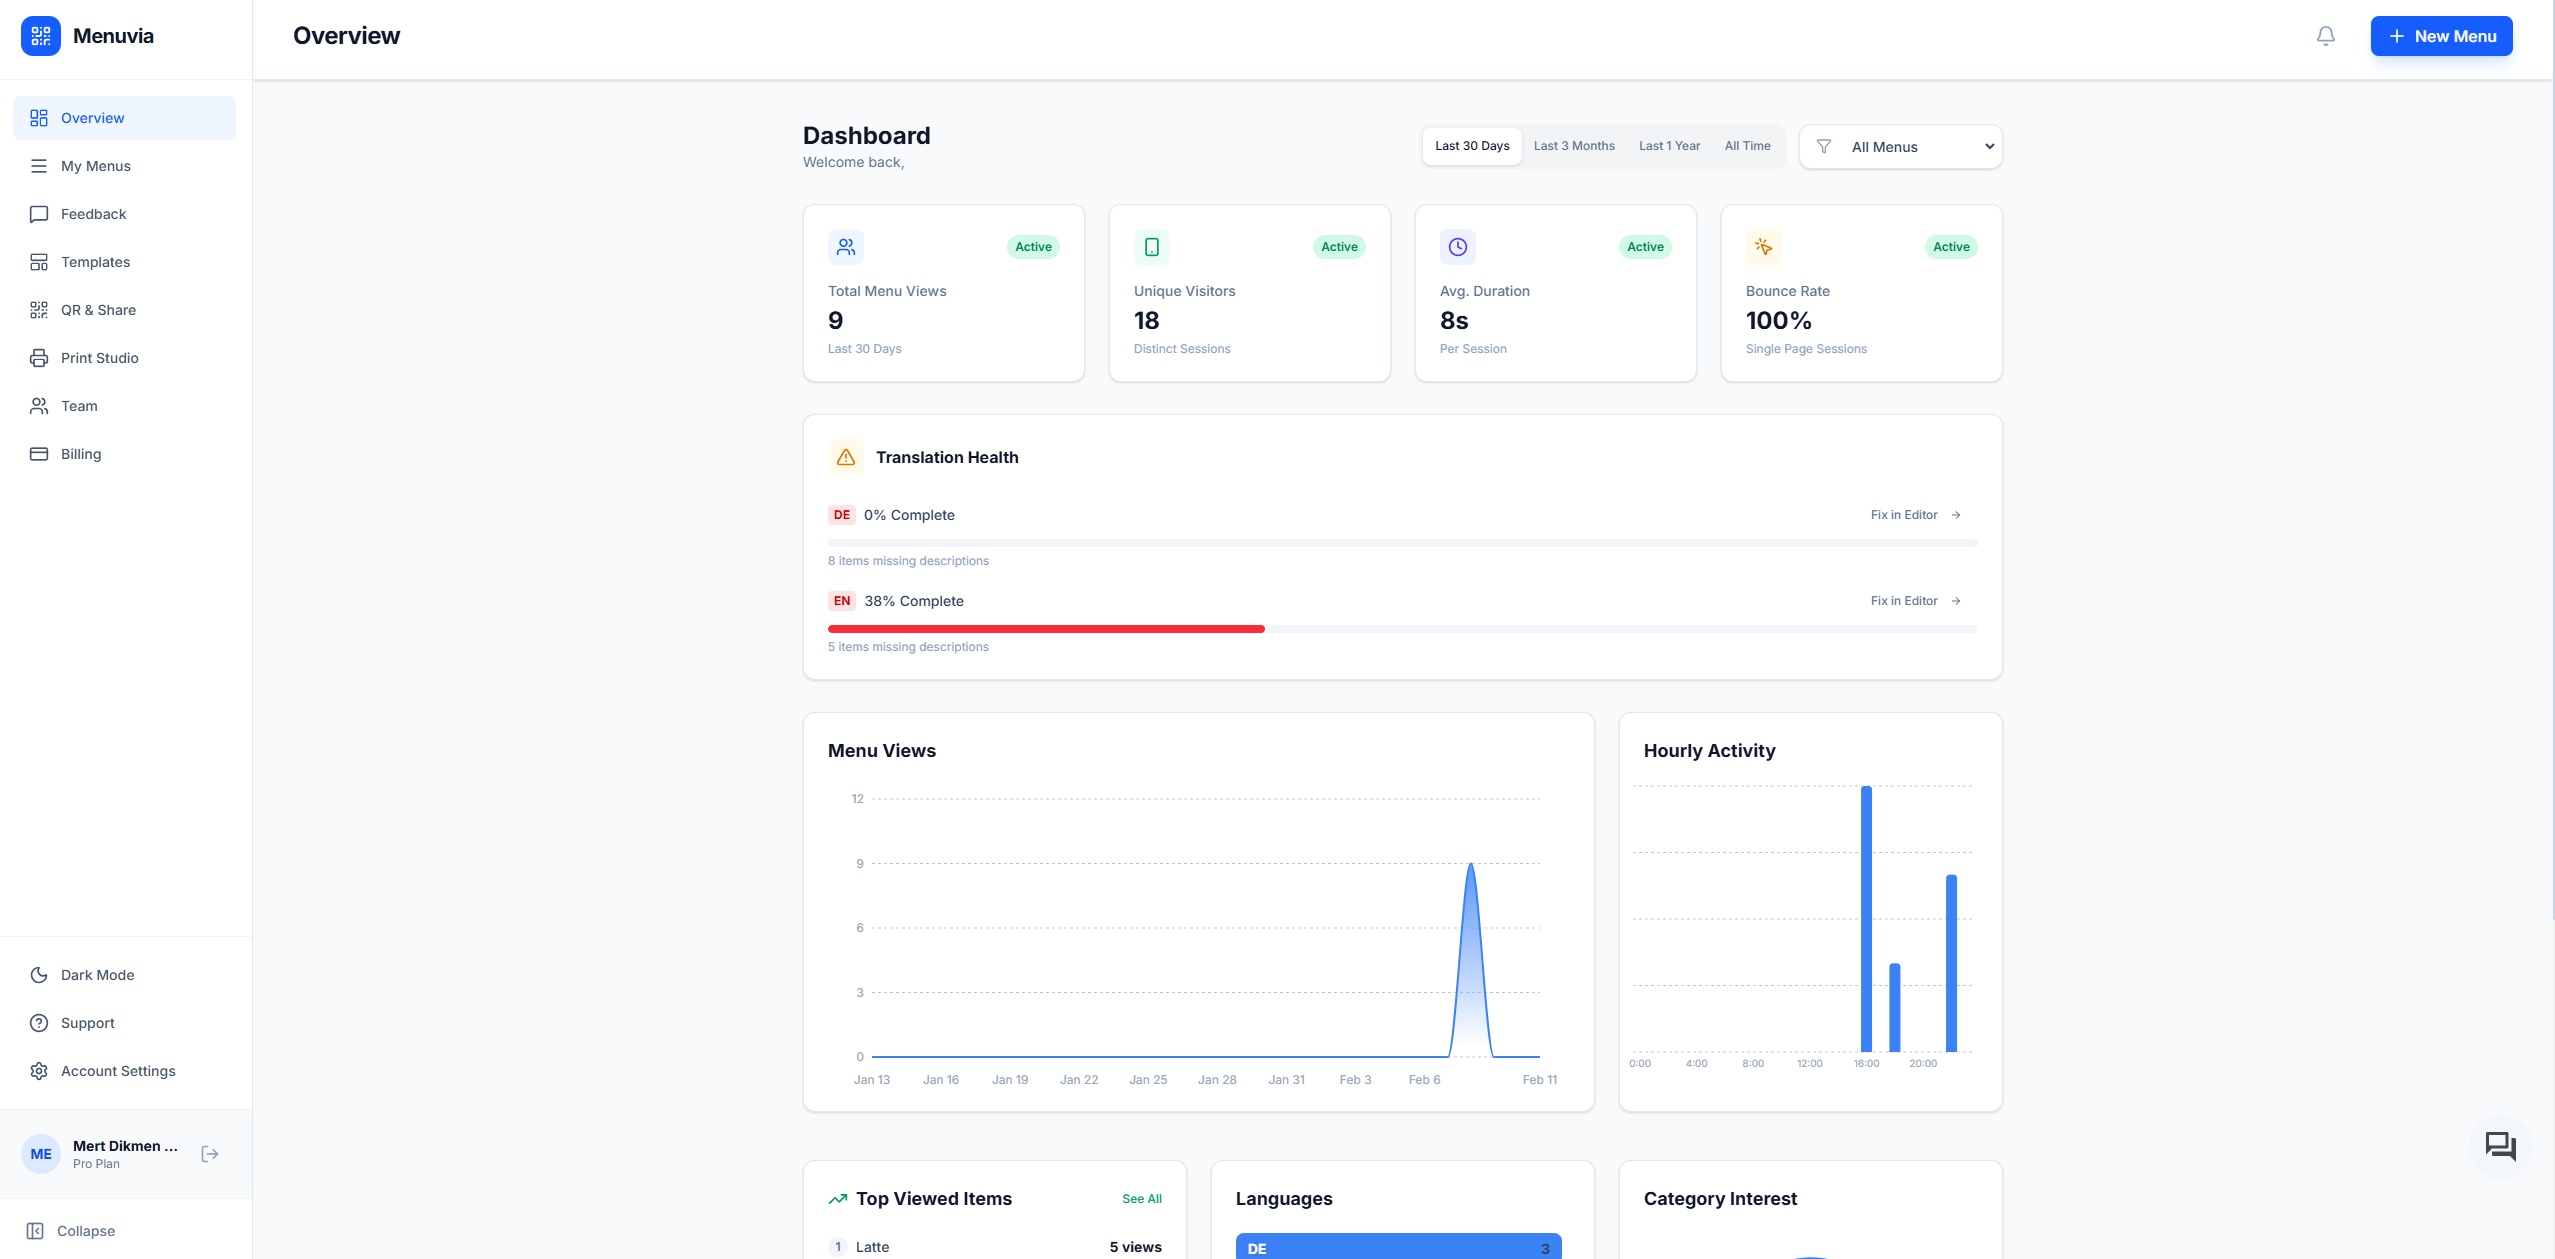Image resolution: width=2555 pixels, height=1259 pixels.
Task: Open the Feedback panel
Action: pos(92,213)
